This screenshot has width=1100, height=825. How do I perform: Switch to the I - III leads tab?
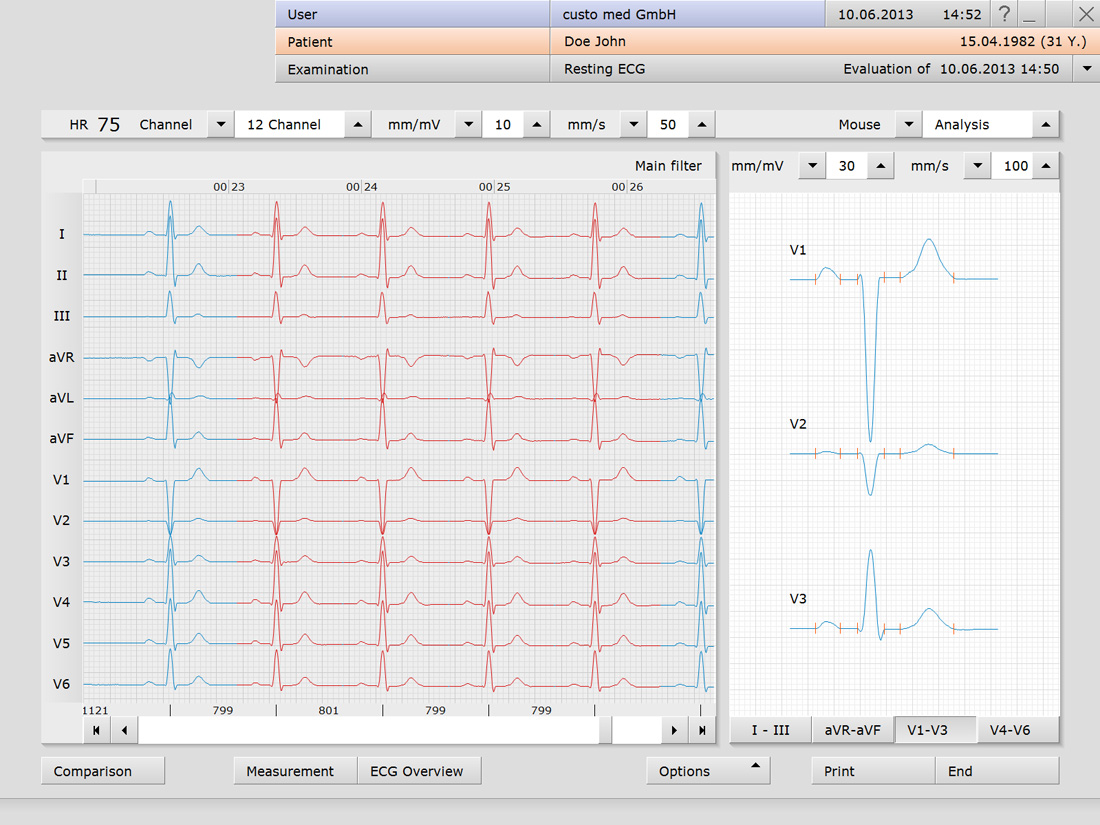tap(770, 731)
